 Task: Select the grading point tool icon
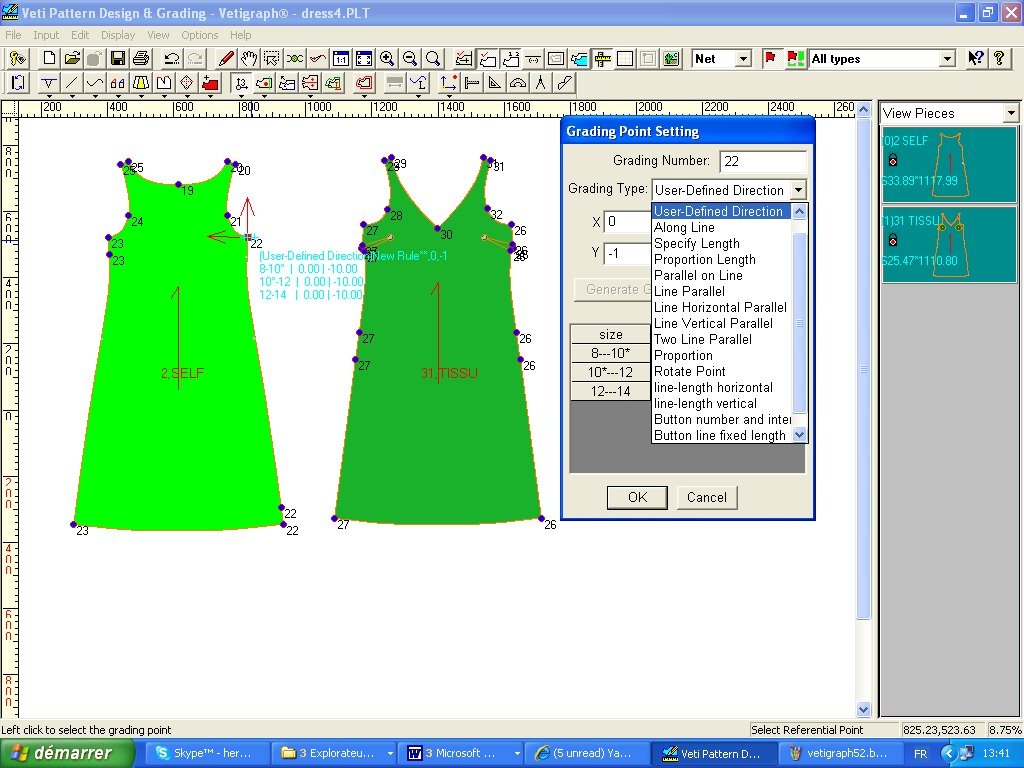click(241, 83)
